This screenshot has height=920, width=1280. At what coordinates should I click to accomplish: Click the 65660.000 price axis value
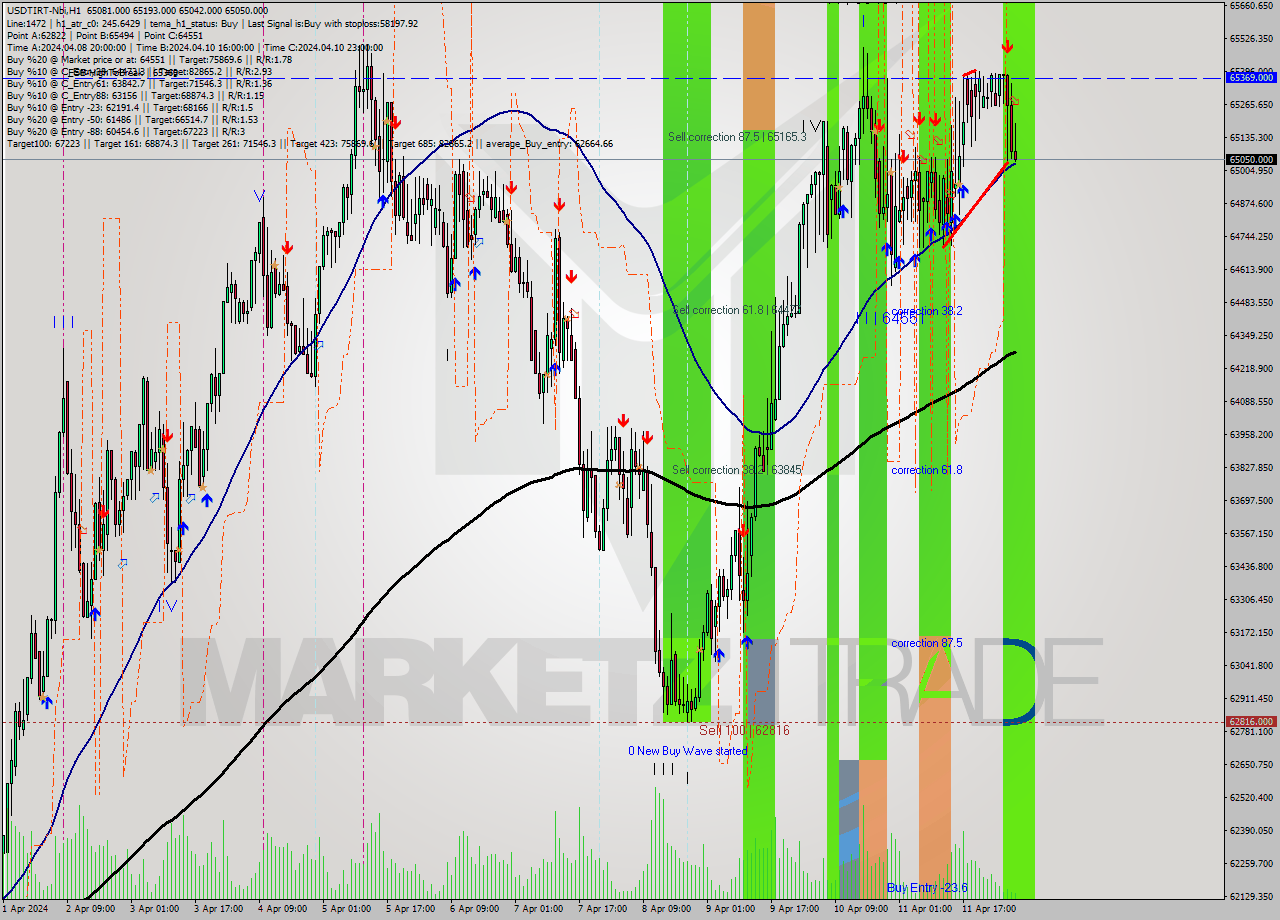(1251, 5)
